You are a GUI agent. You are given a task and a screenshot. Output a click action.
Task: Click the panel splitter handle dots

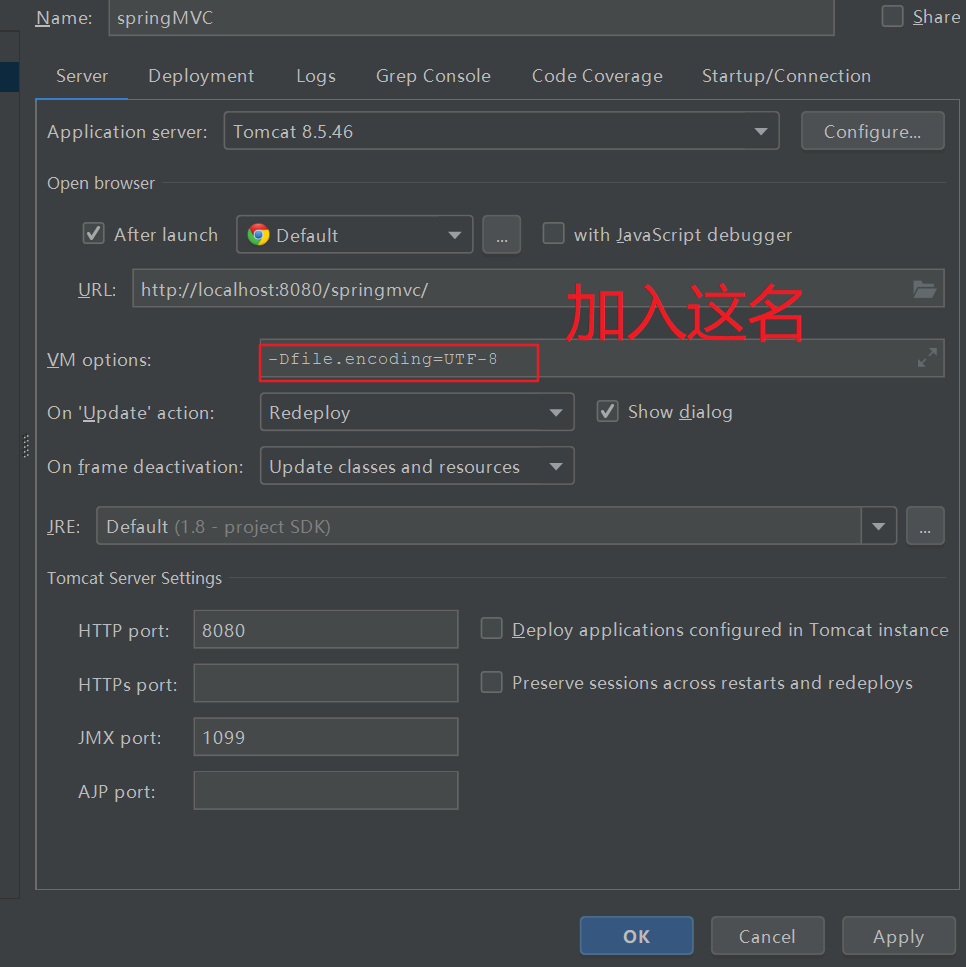[26, 446]
